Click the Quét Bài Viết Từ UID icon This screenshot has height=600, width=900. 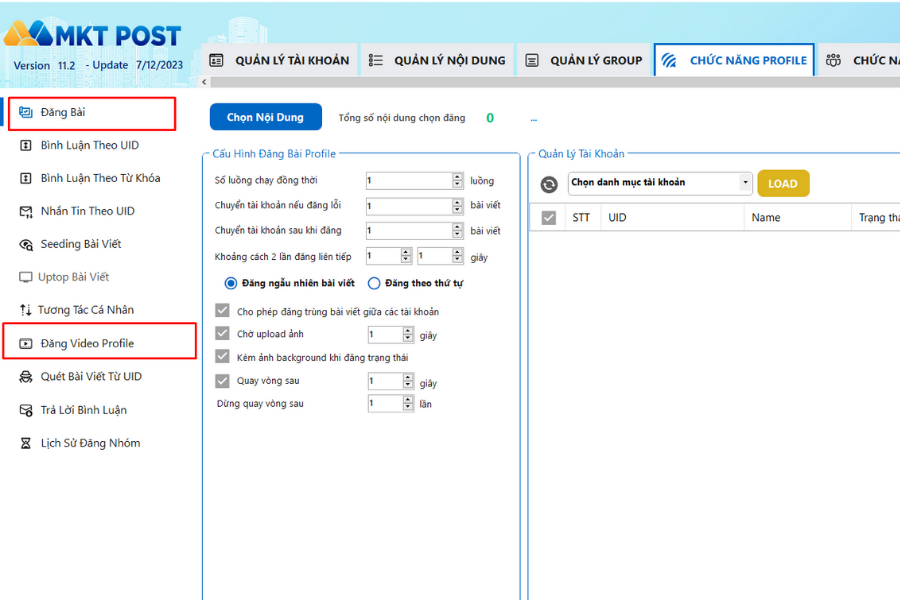26,377
